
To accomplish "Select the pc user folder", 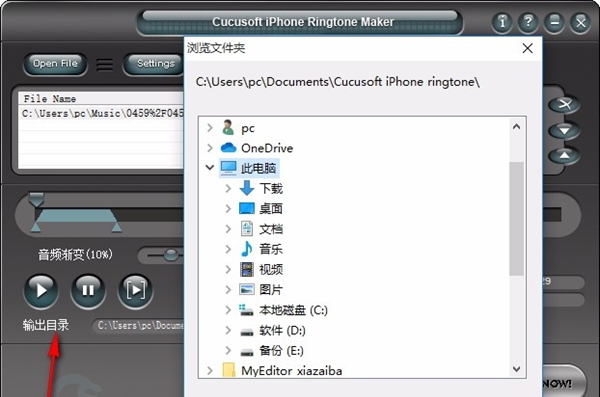I will point(238,128).
